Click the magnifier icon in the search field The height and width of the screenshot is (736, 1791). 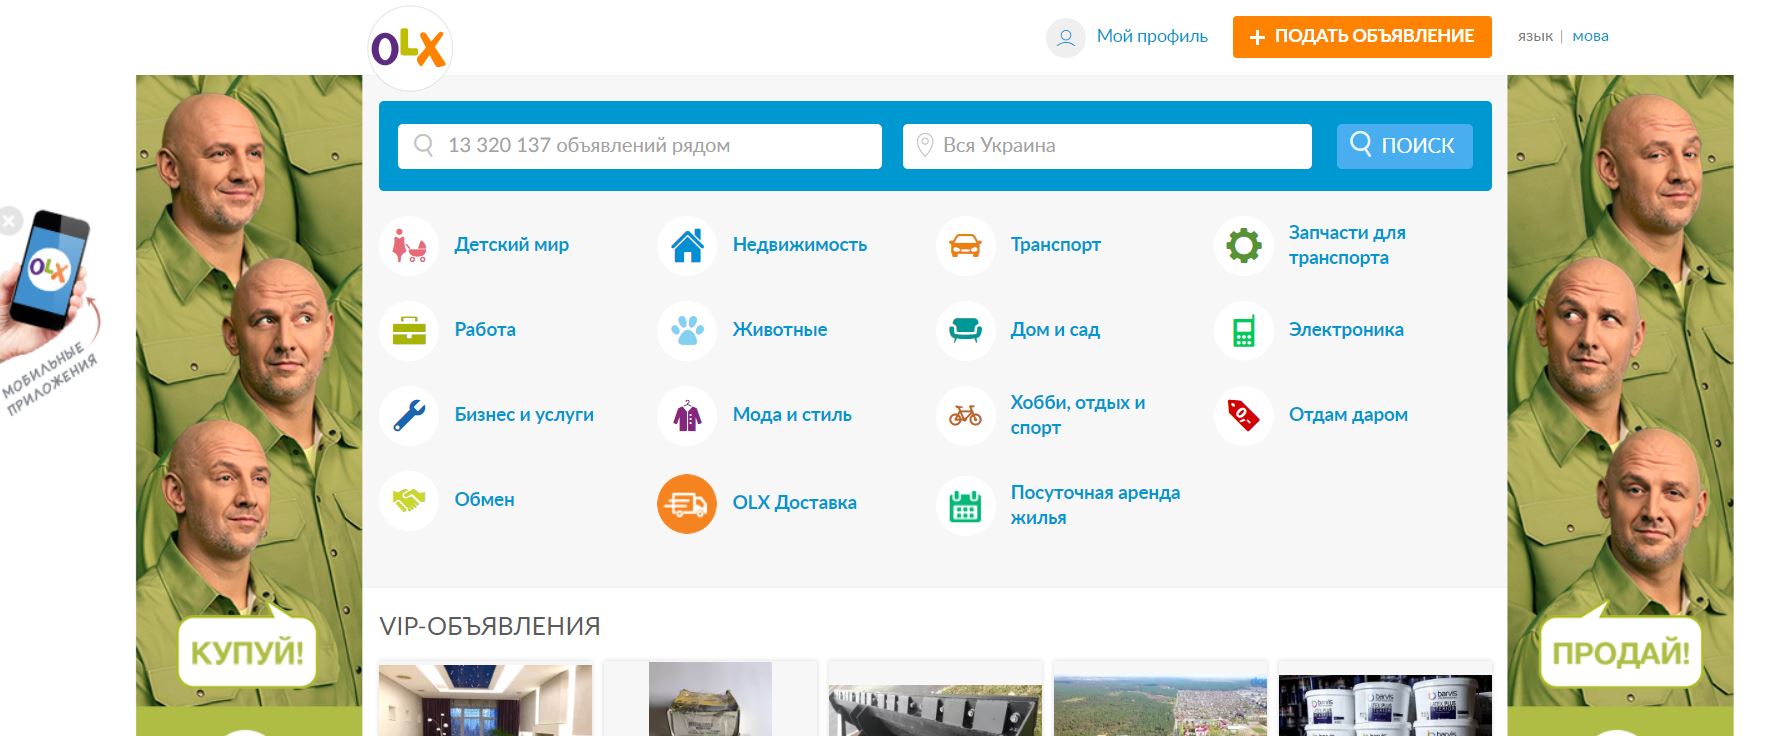pos(424,145)
